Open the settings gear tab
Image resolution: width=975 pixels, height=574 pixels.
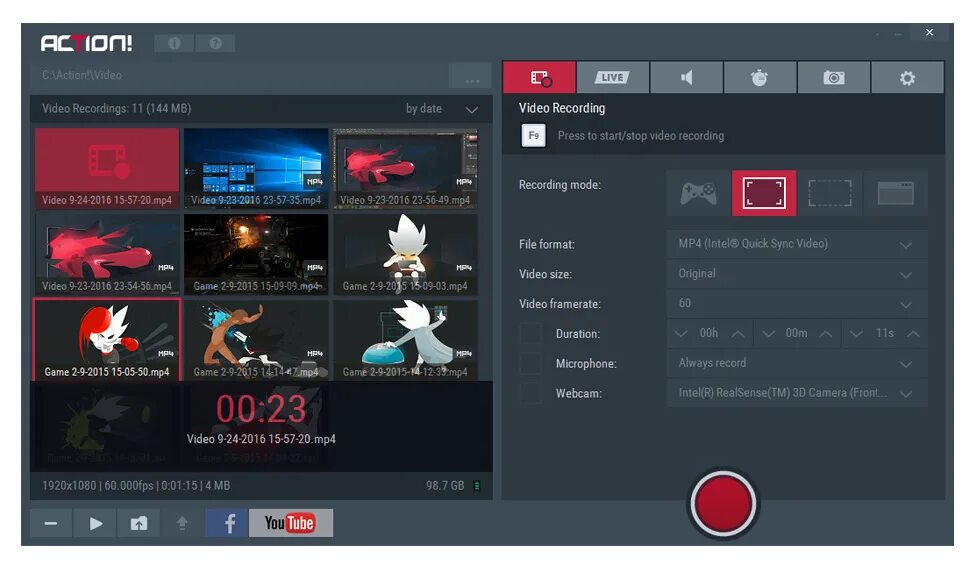coord(907,77)
